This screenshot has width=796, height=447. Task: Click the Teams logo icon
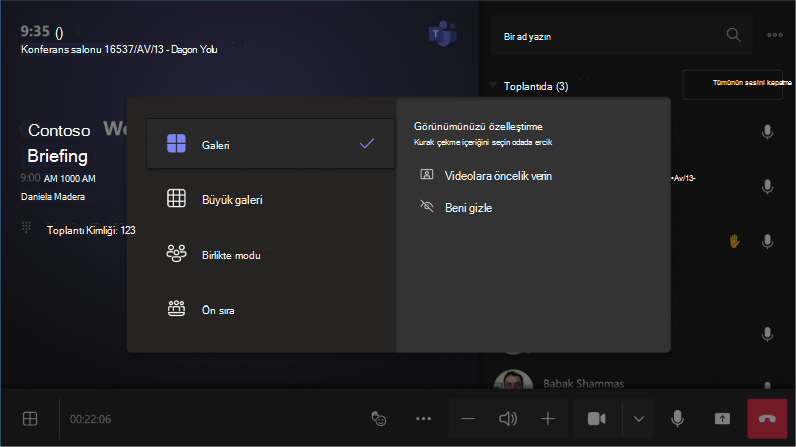pos(443,34)
